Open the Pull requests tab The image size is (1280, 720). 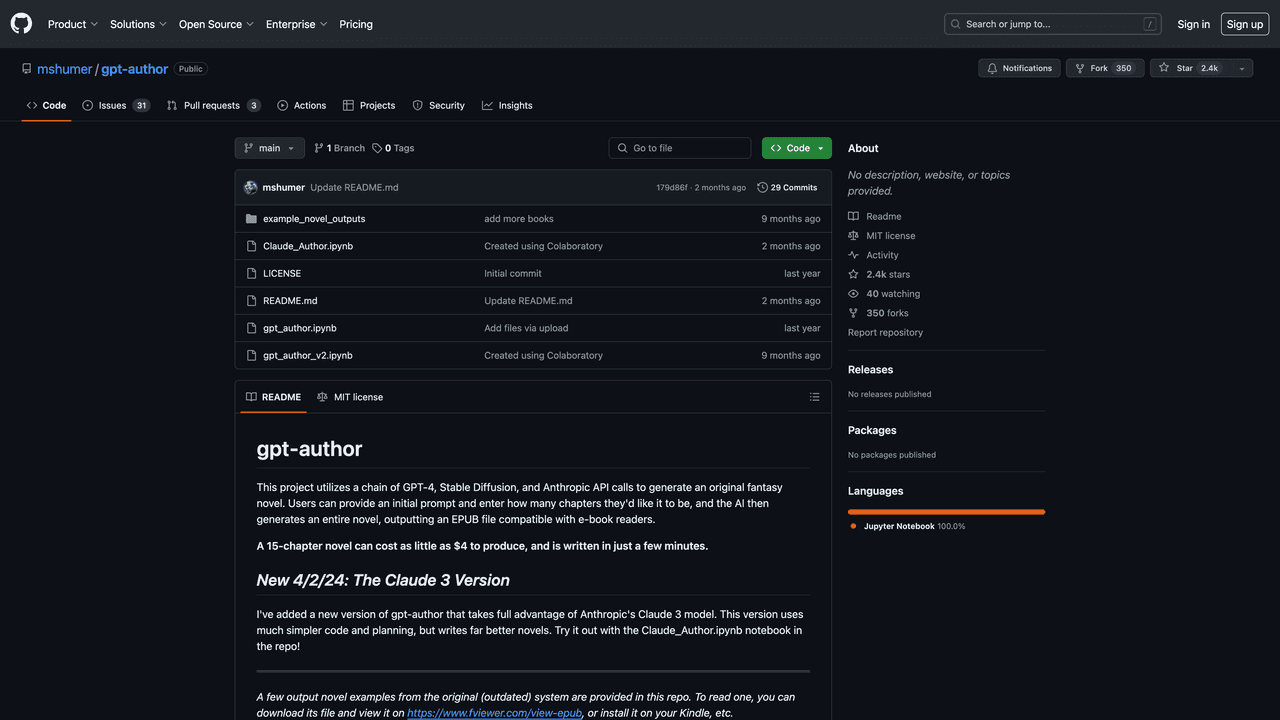point(213,105)
